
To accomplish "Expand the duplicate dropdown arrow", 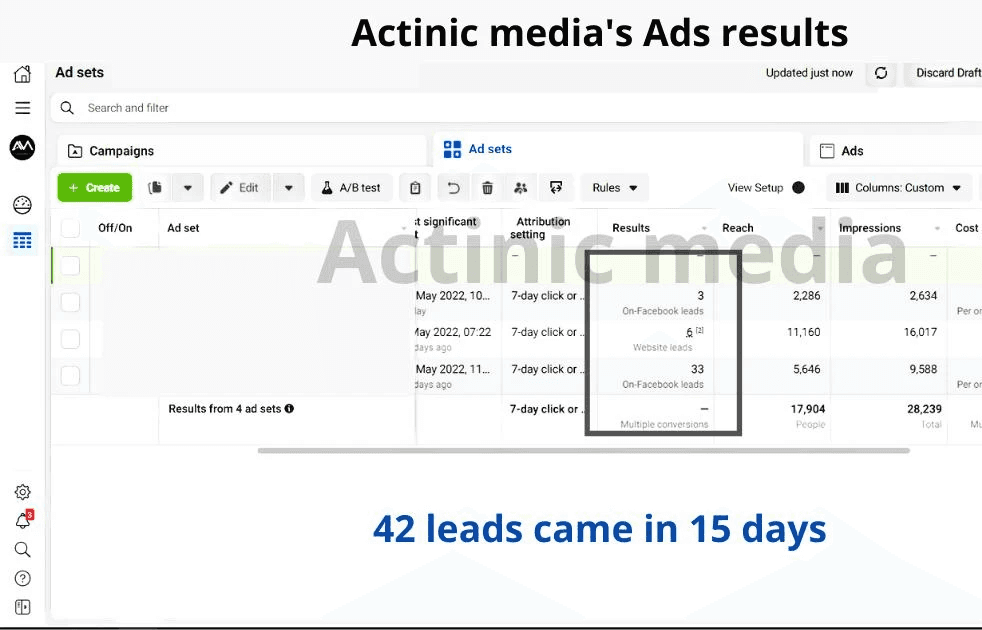I will 188,188.
